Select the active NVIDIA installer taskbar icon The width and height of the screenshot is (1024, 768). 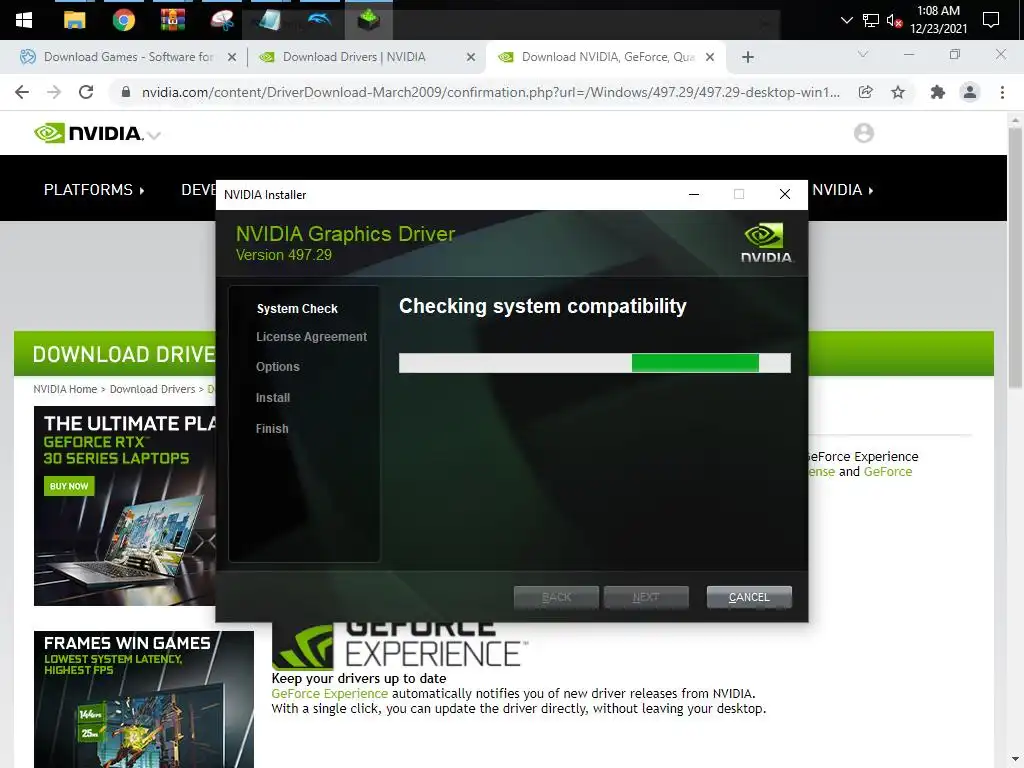368,20
